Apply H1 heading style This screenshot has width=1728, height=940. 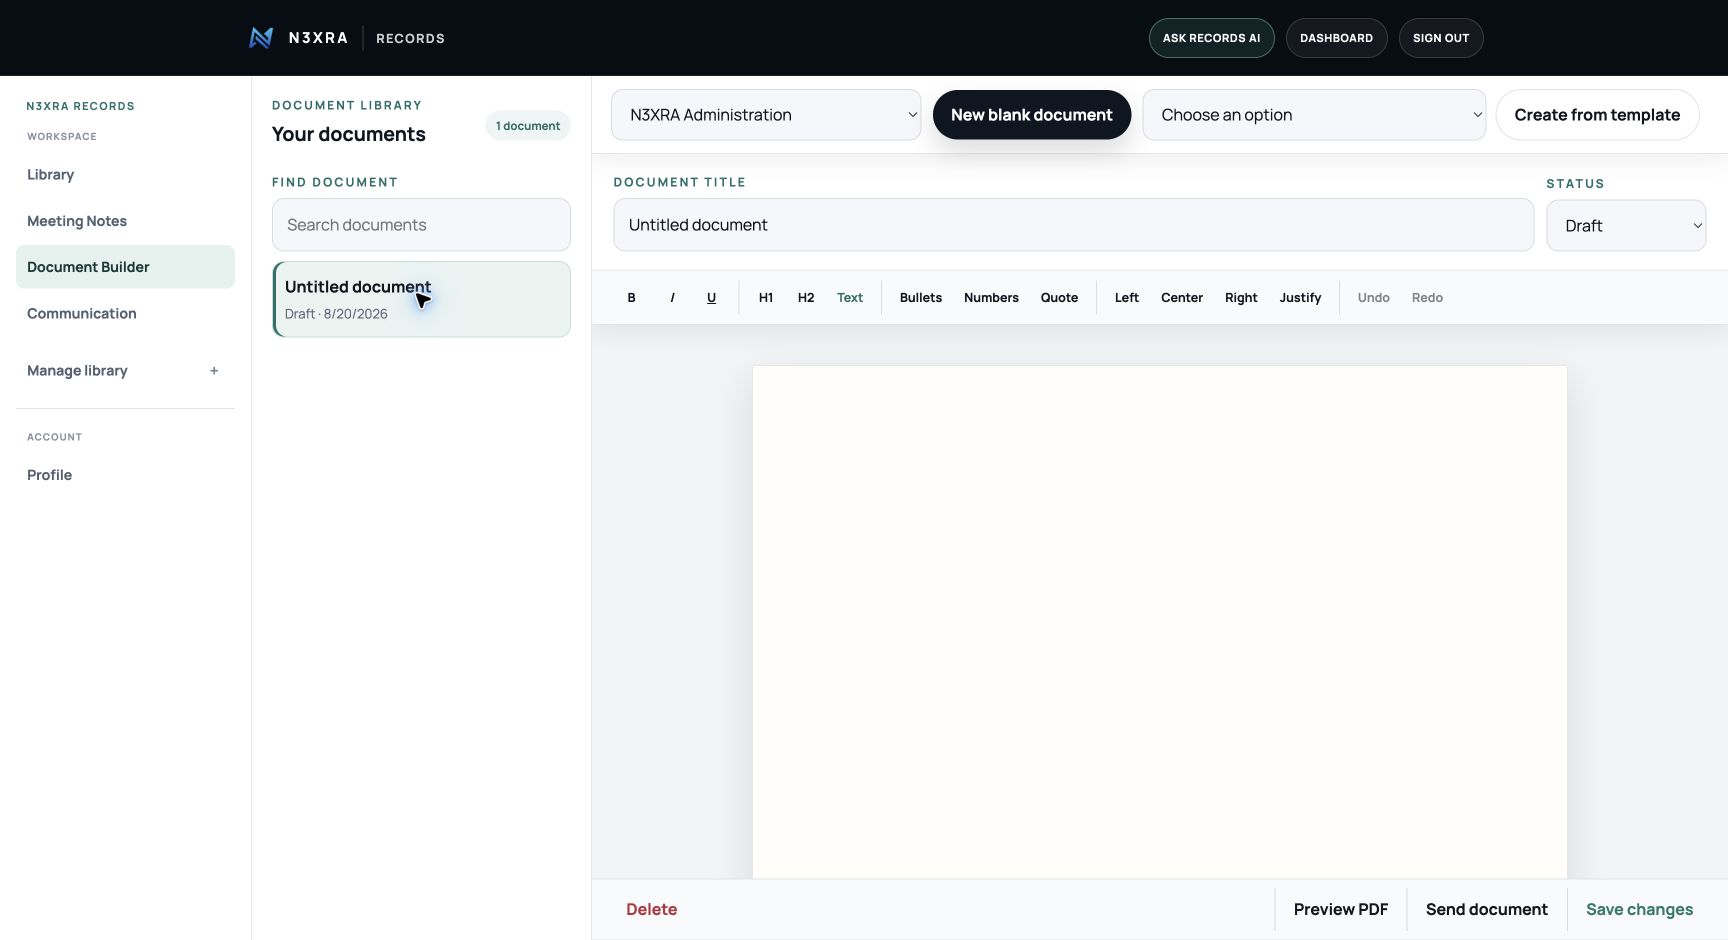766,298
